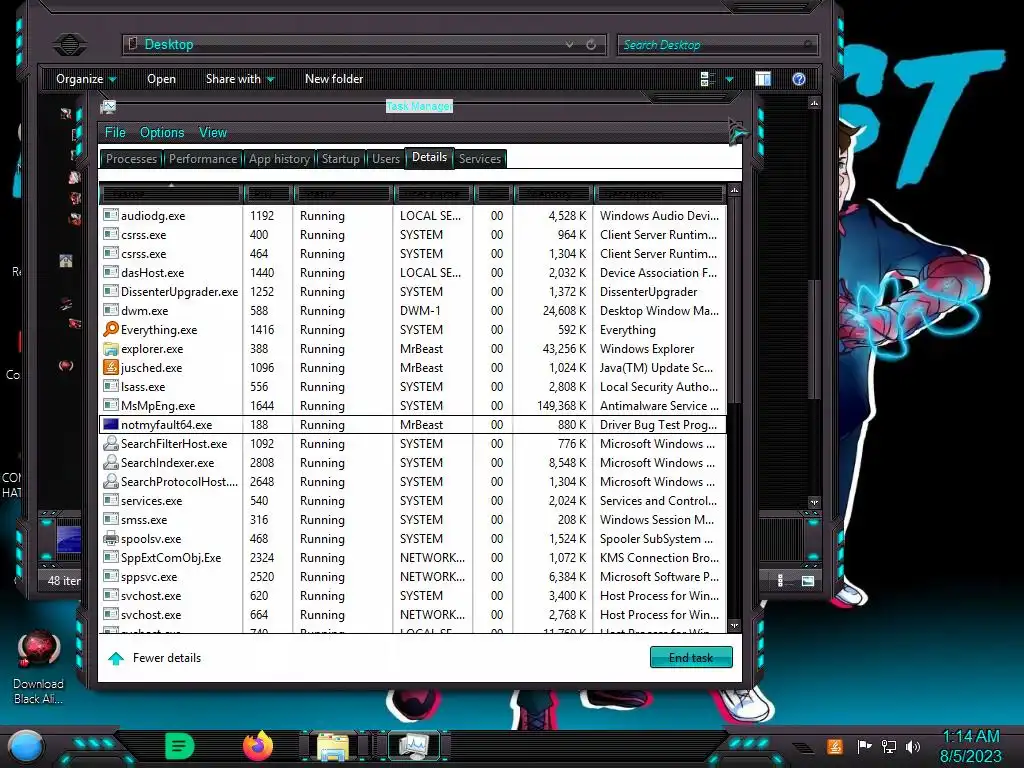The width and height of the screenshot is (1024, 768).
Task: Select the MsMpEng.exe row
Action: 413,406
